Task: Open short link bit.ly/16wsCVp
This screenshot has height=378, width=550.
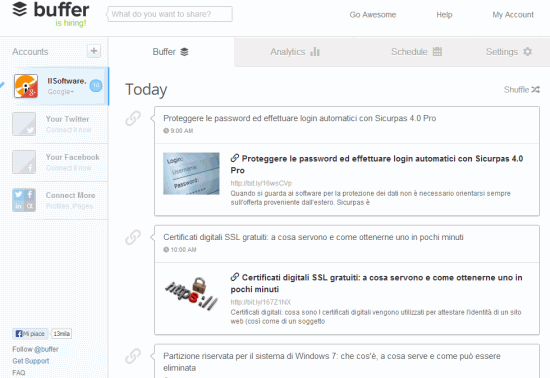Action: [x=261, y=183]
